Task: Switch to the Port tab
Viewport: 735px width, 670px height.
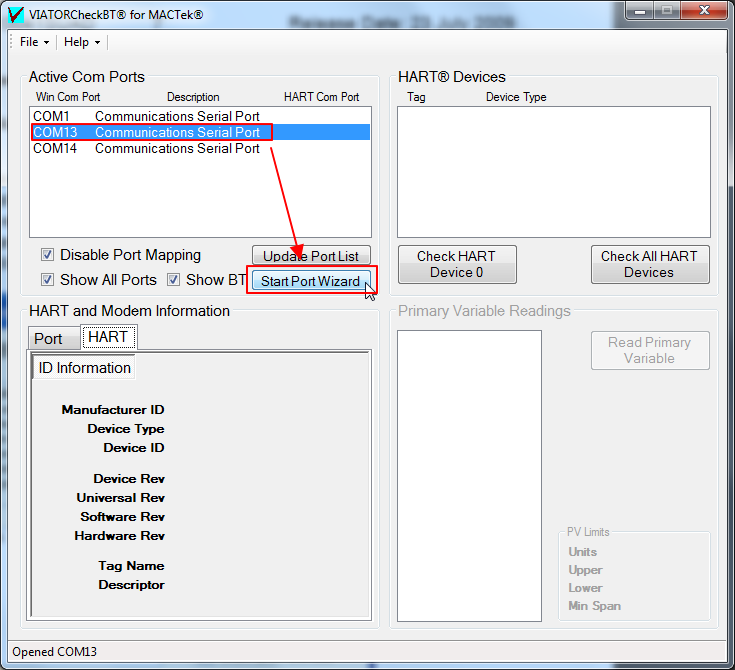Action: click(53, 339)
